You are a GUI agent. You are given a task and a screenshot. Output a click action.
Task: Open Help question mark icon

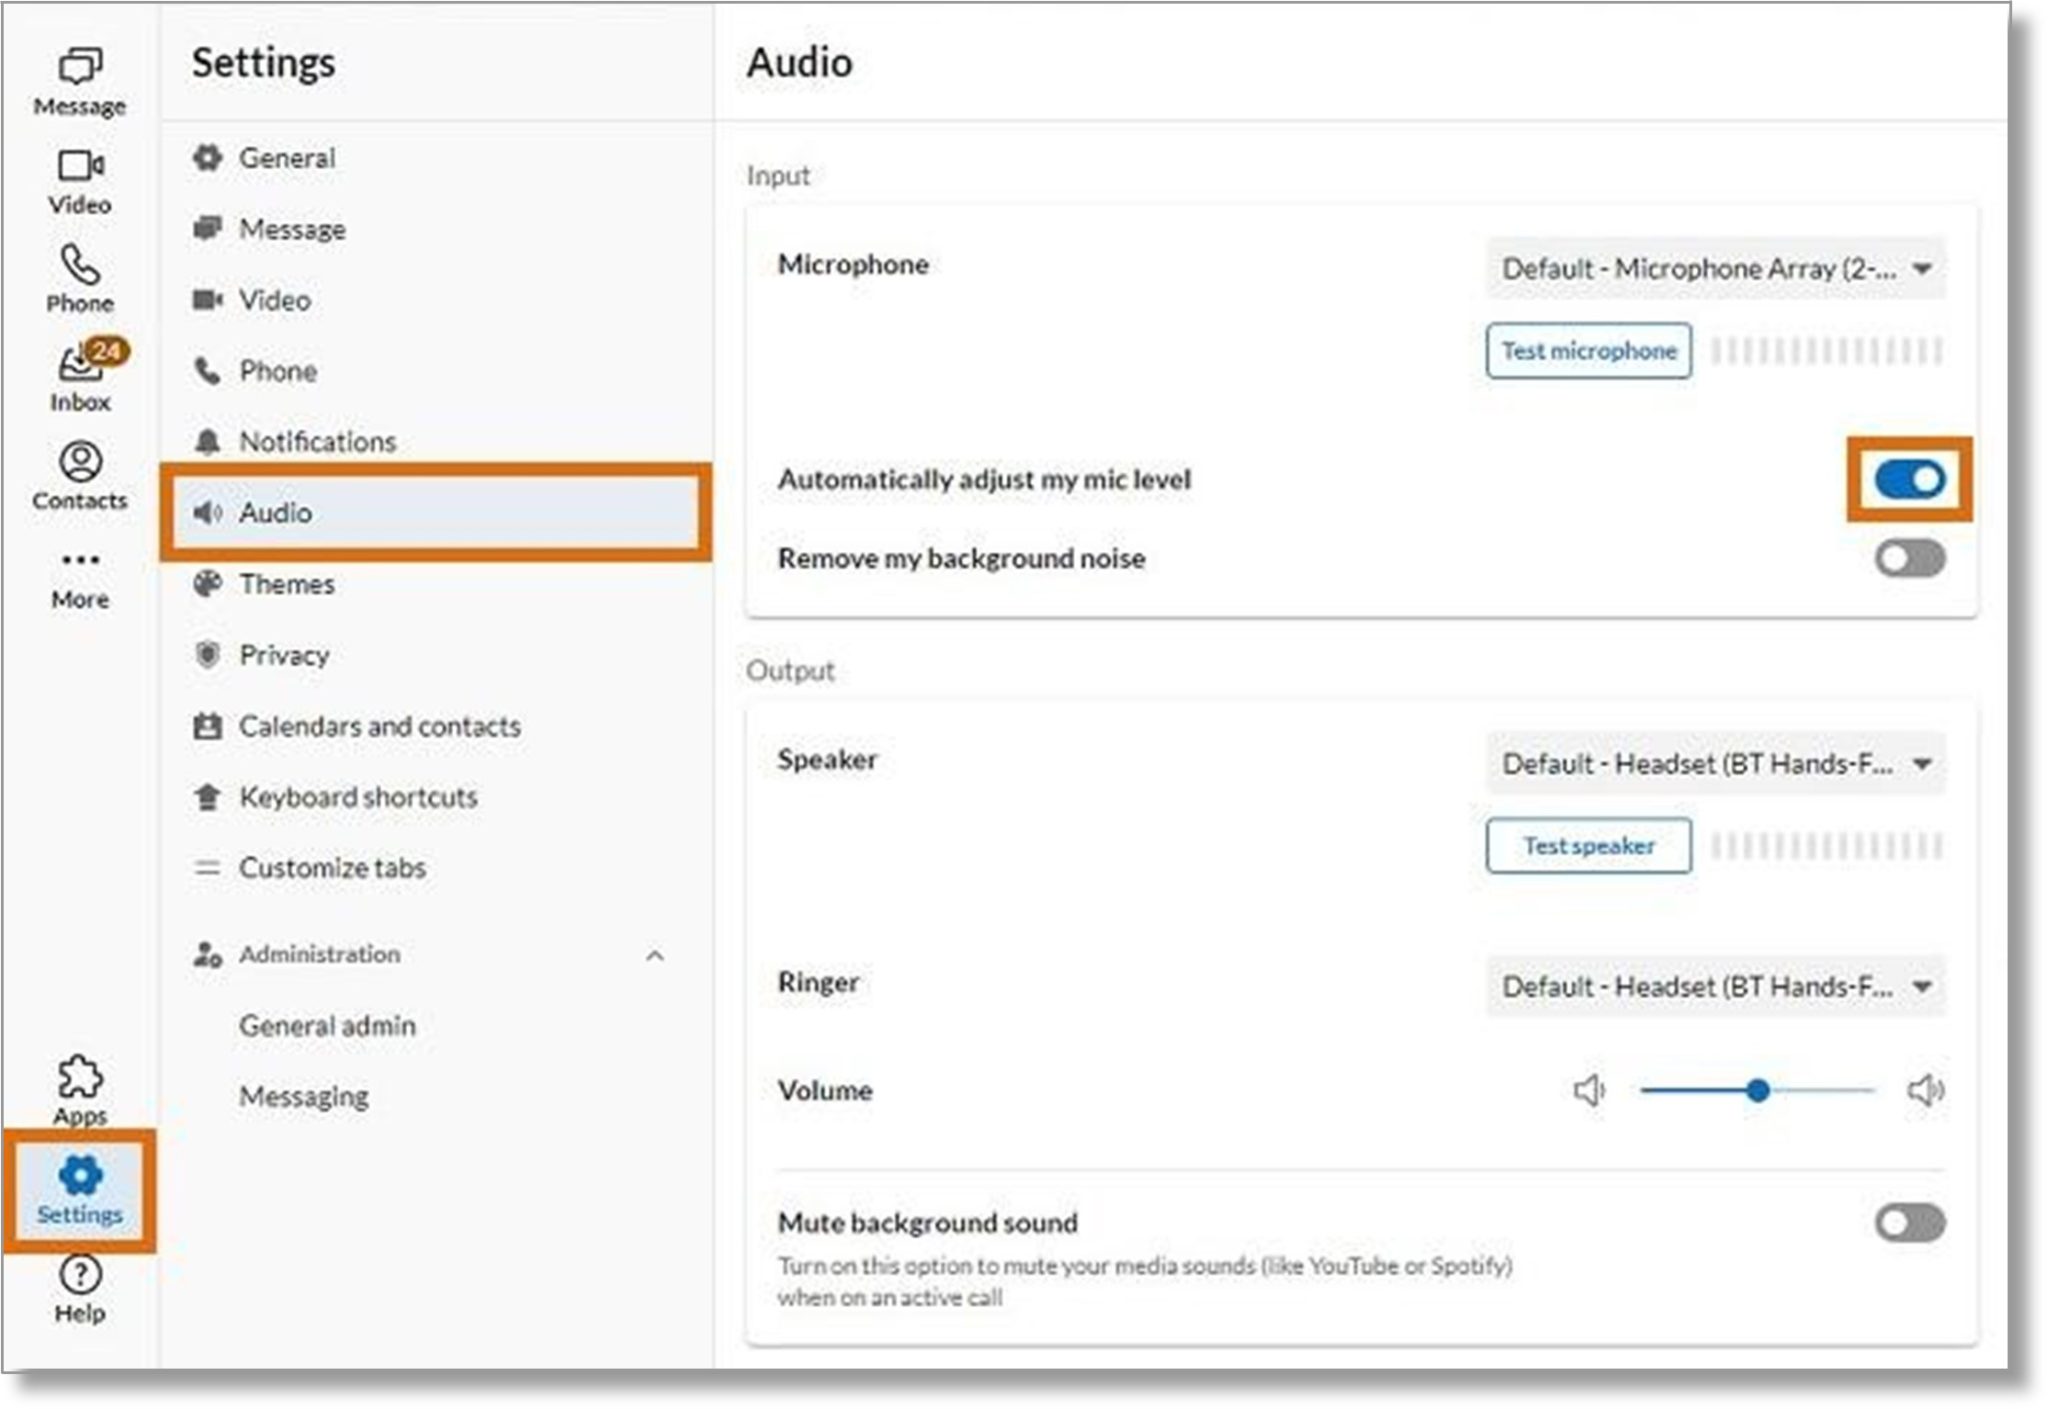coord(80,1290)
